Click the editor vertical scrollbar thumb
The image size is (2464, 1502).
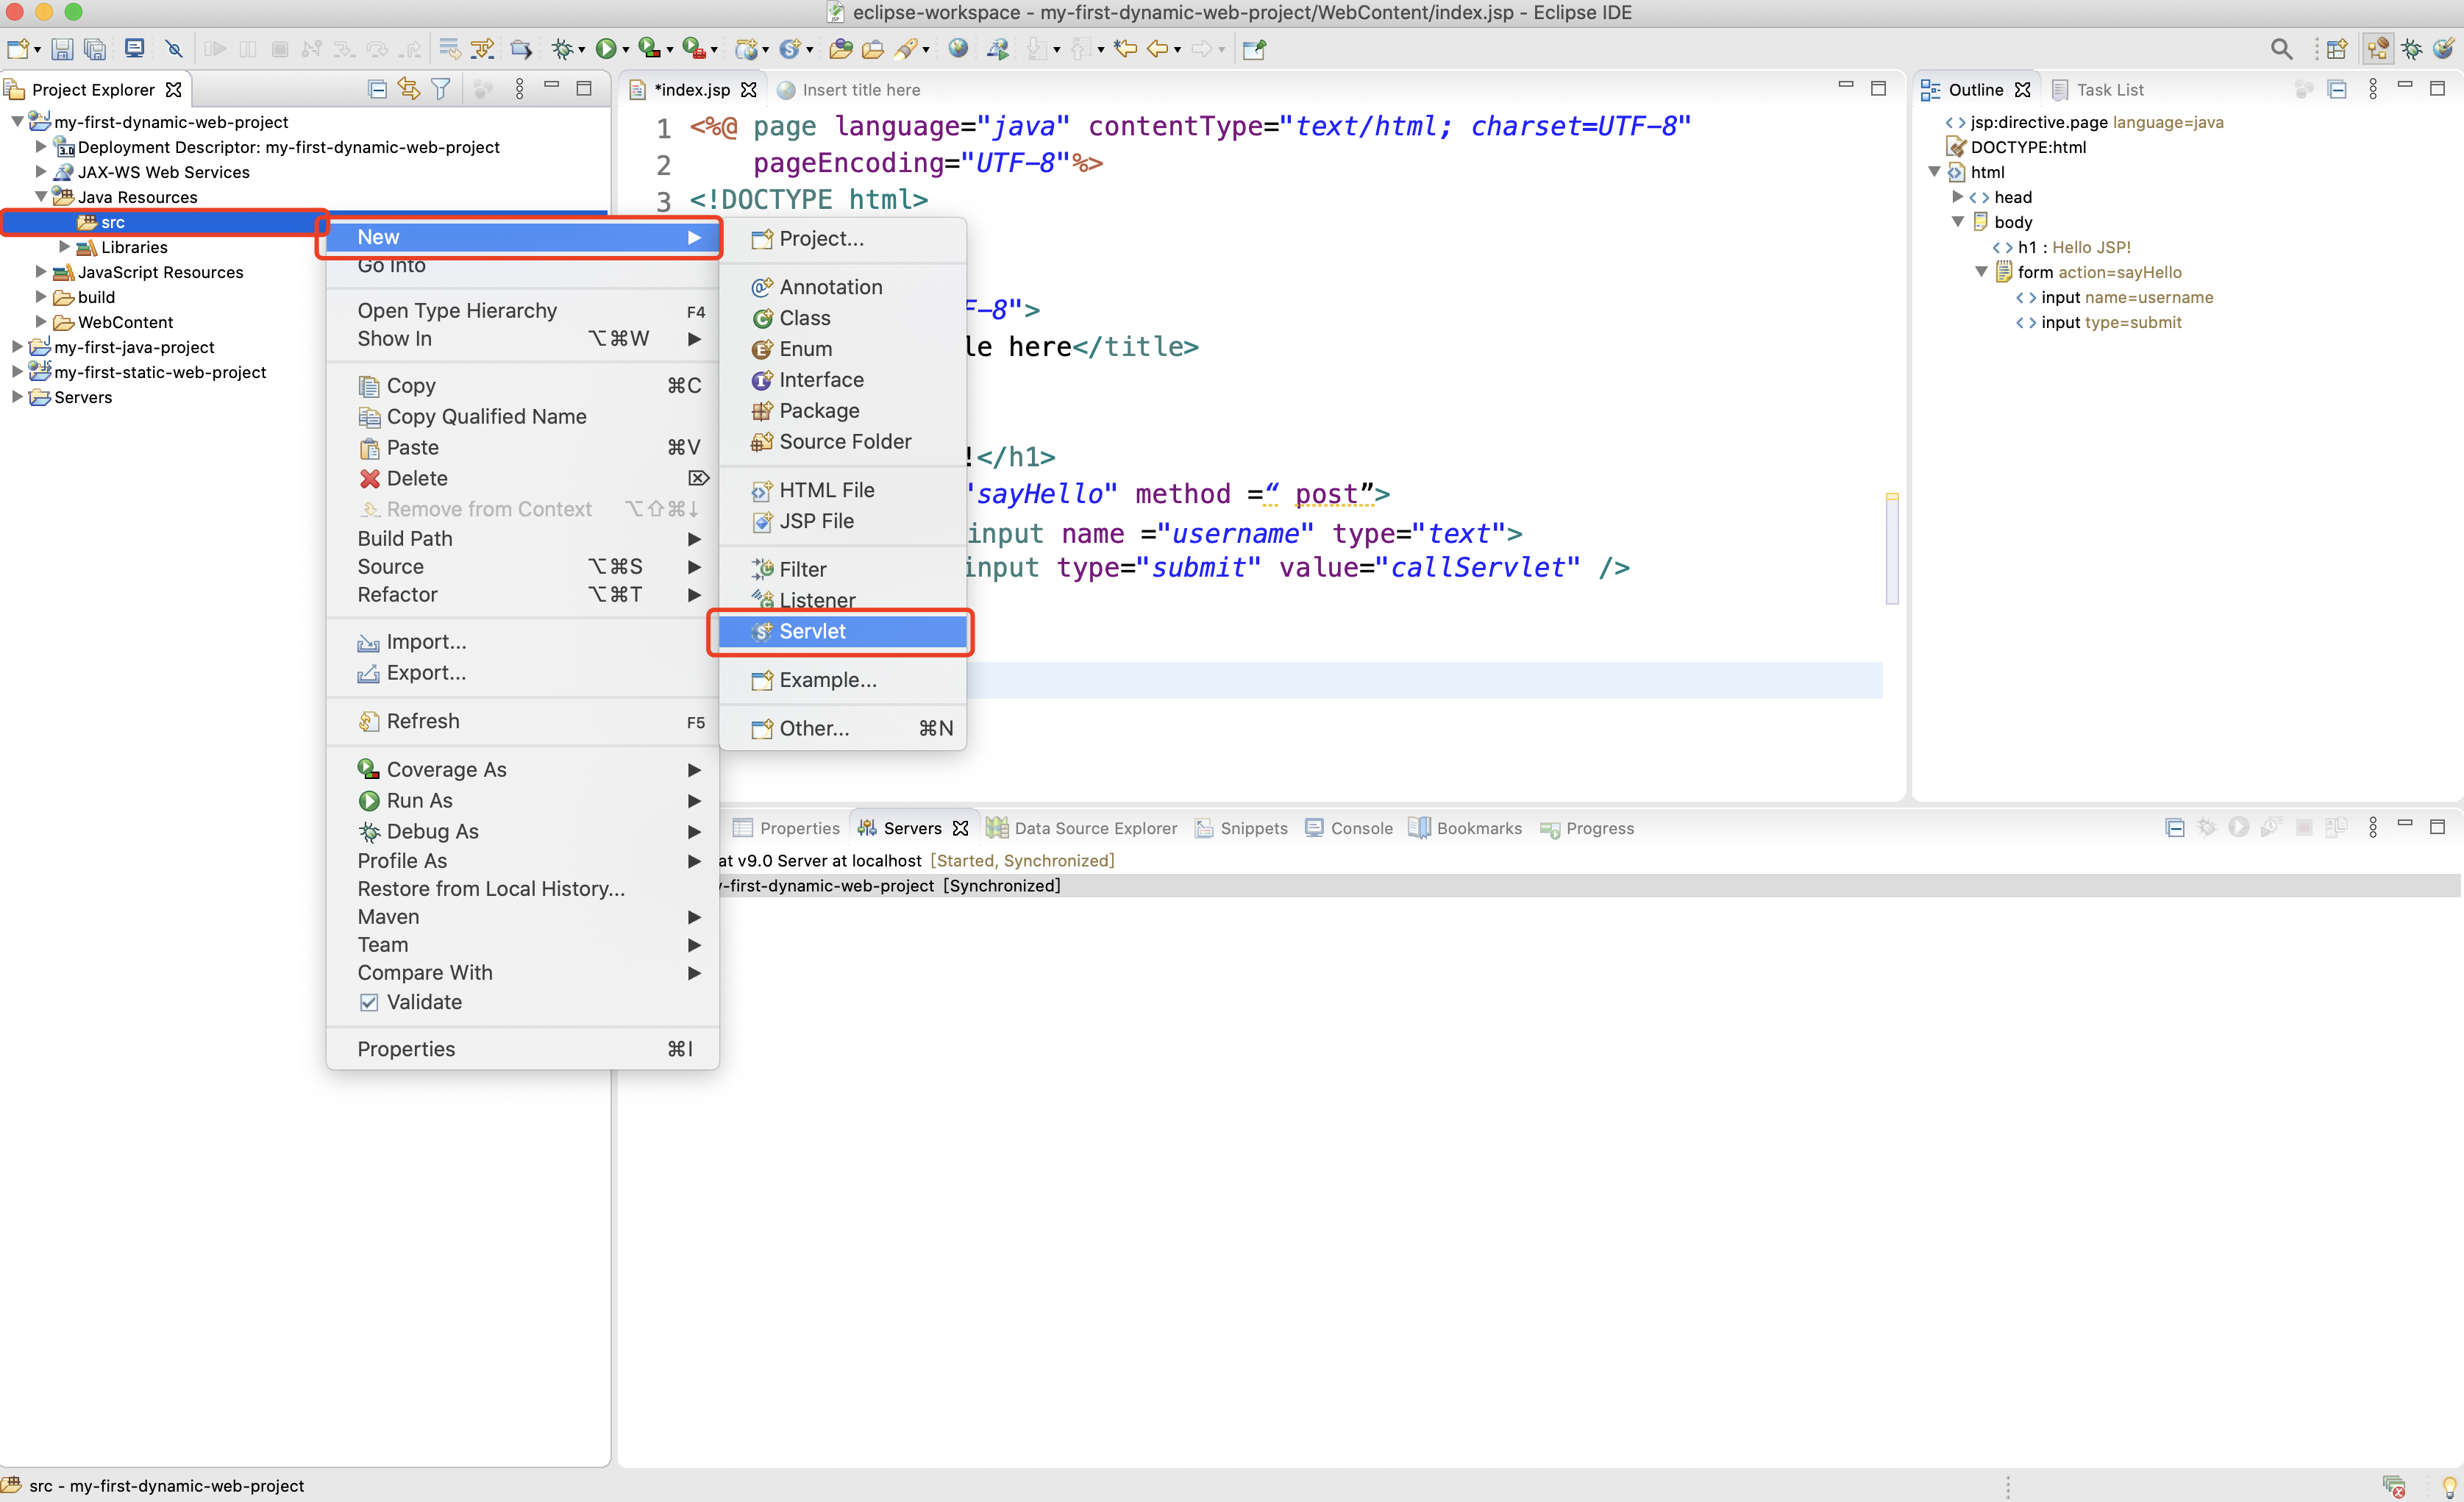(1892, 549)
